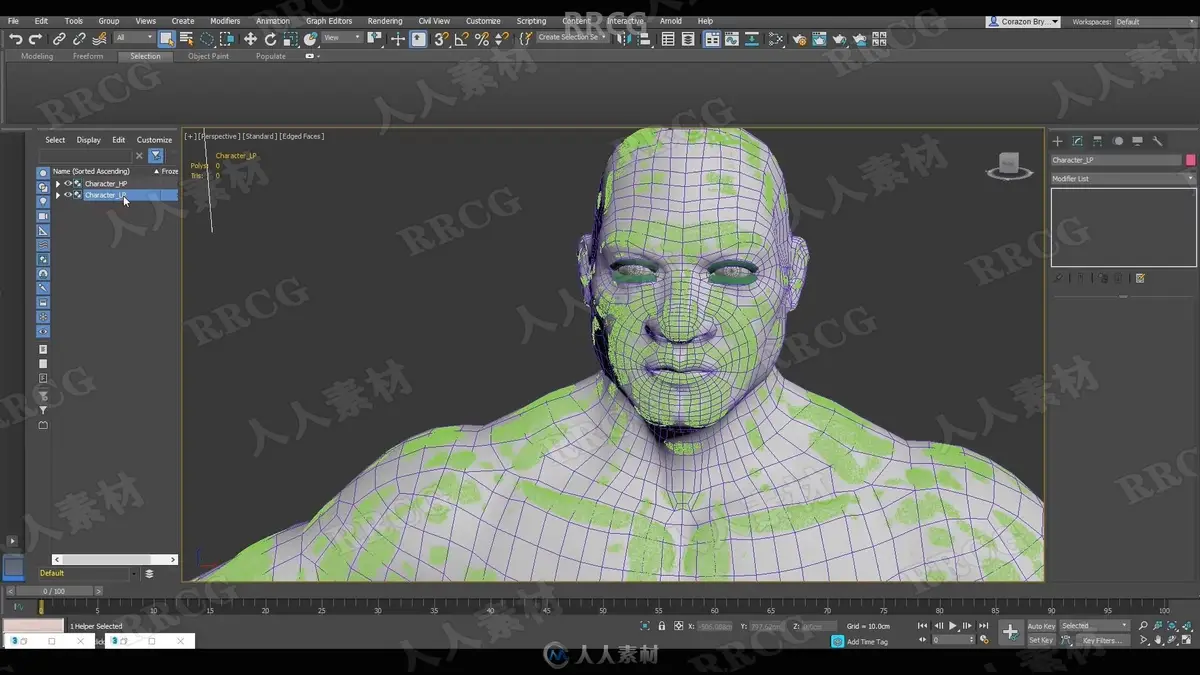The width and height of the screenshot is (1200, 675).
Task: Toggle visibility eye for Character_HP
Action: pyautogui.click(x=68, y=184)
